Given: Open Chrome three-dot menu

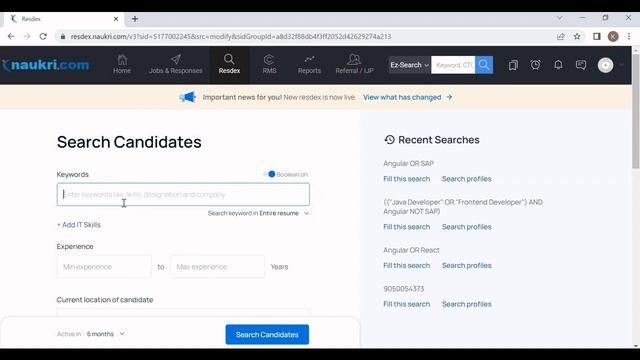Looking at the screenshot, I should coord(629,36).
